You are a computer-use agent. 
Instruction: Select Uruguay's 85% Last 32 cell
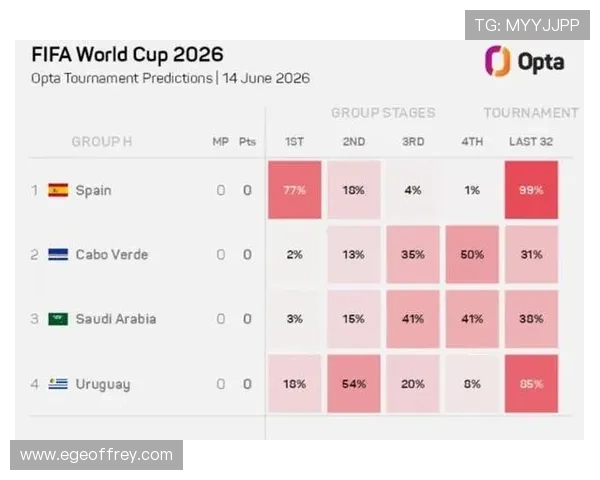[531, 384]
